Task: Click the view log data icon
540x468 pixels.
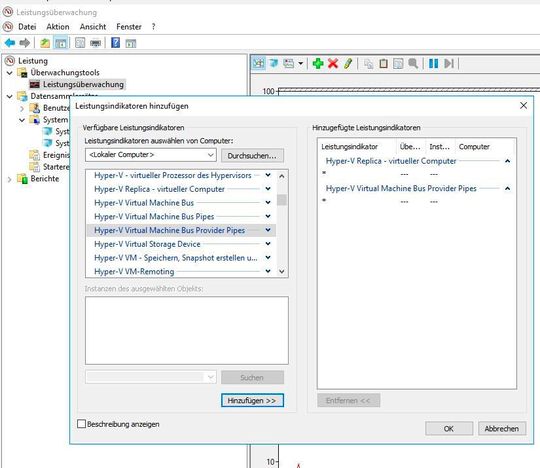Action: pyautogui.click(x=274, y=63)
